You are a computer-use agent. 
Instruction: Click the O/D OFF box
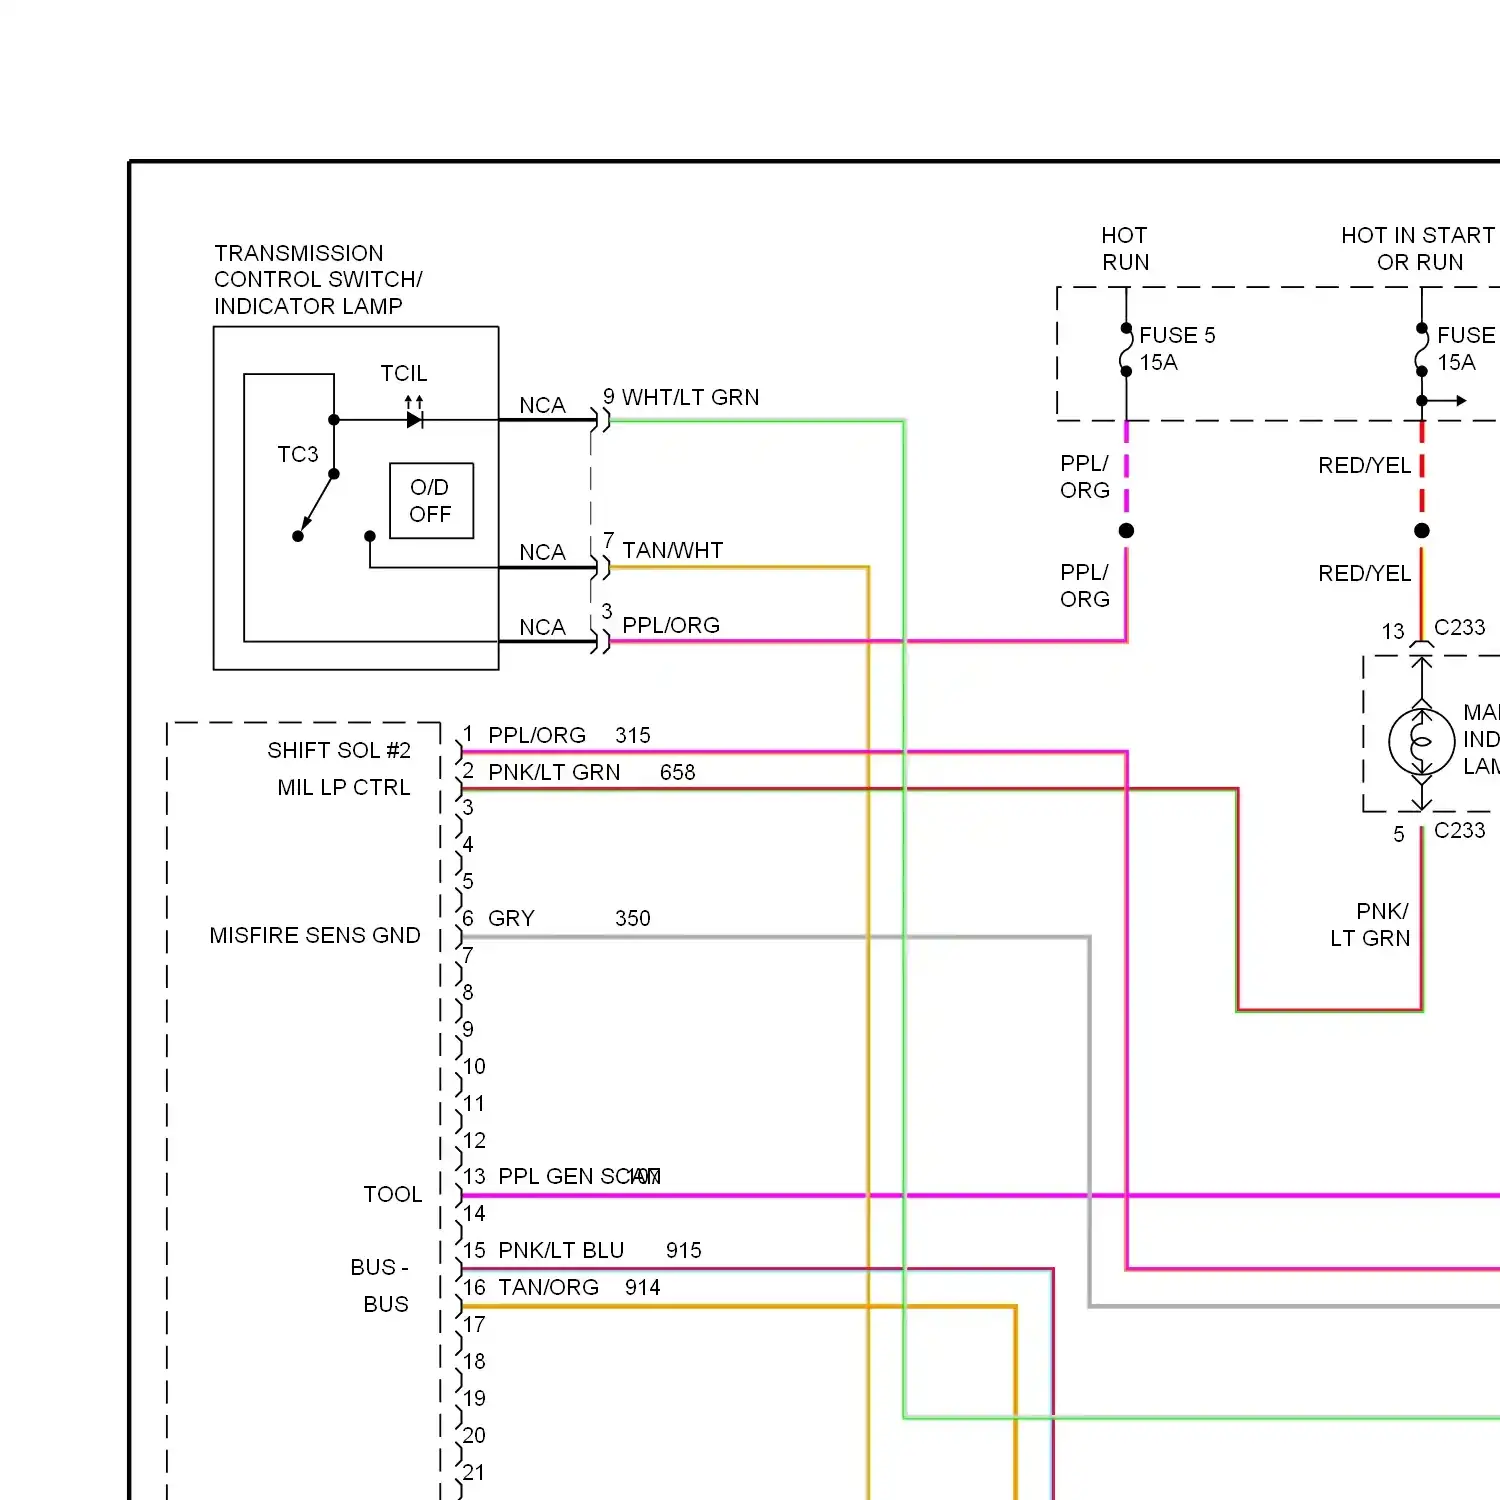pos(431,501)
